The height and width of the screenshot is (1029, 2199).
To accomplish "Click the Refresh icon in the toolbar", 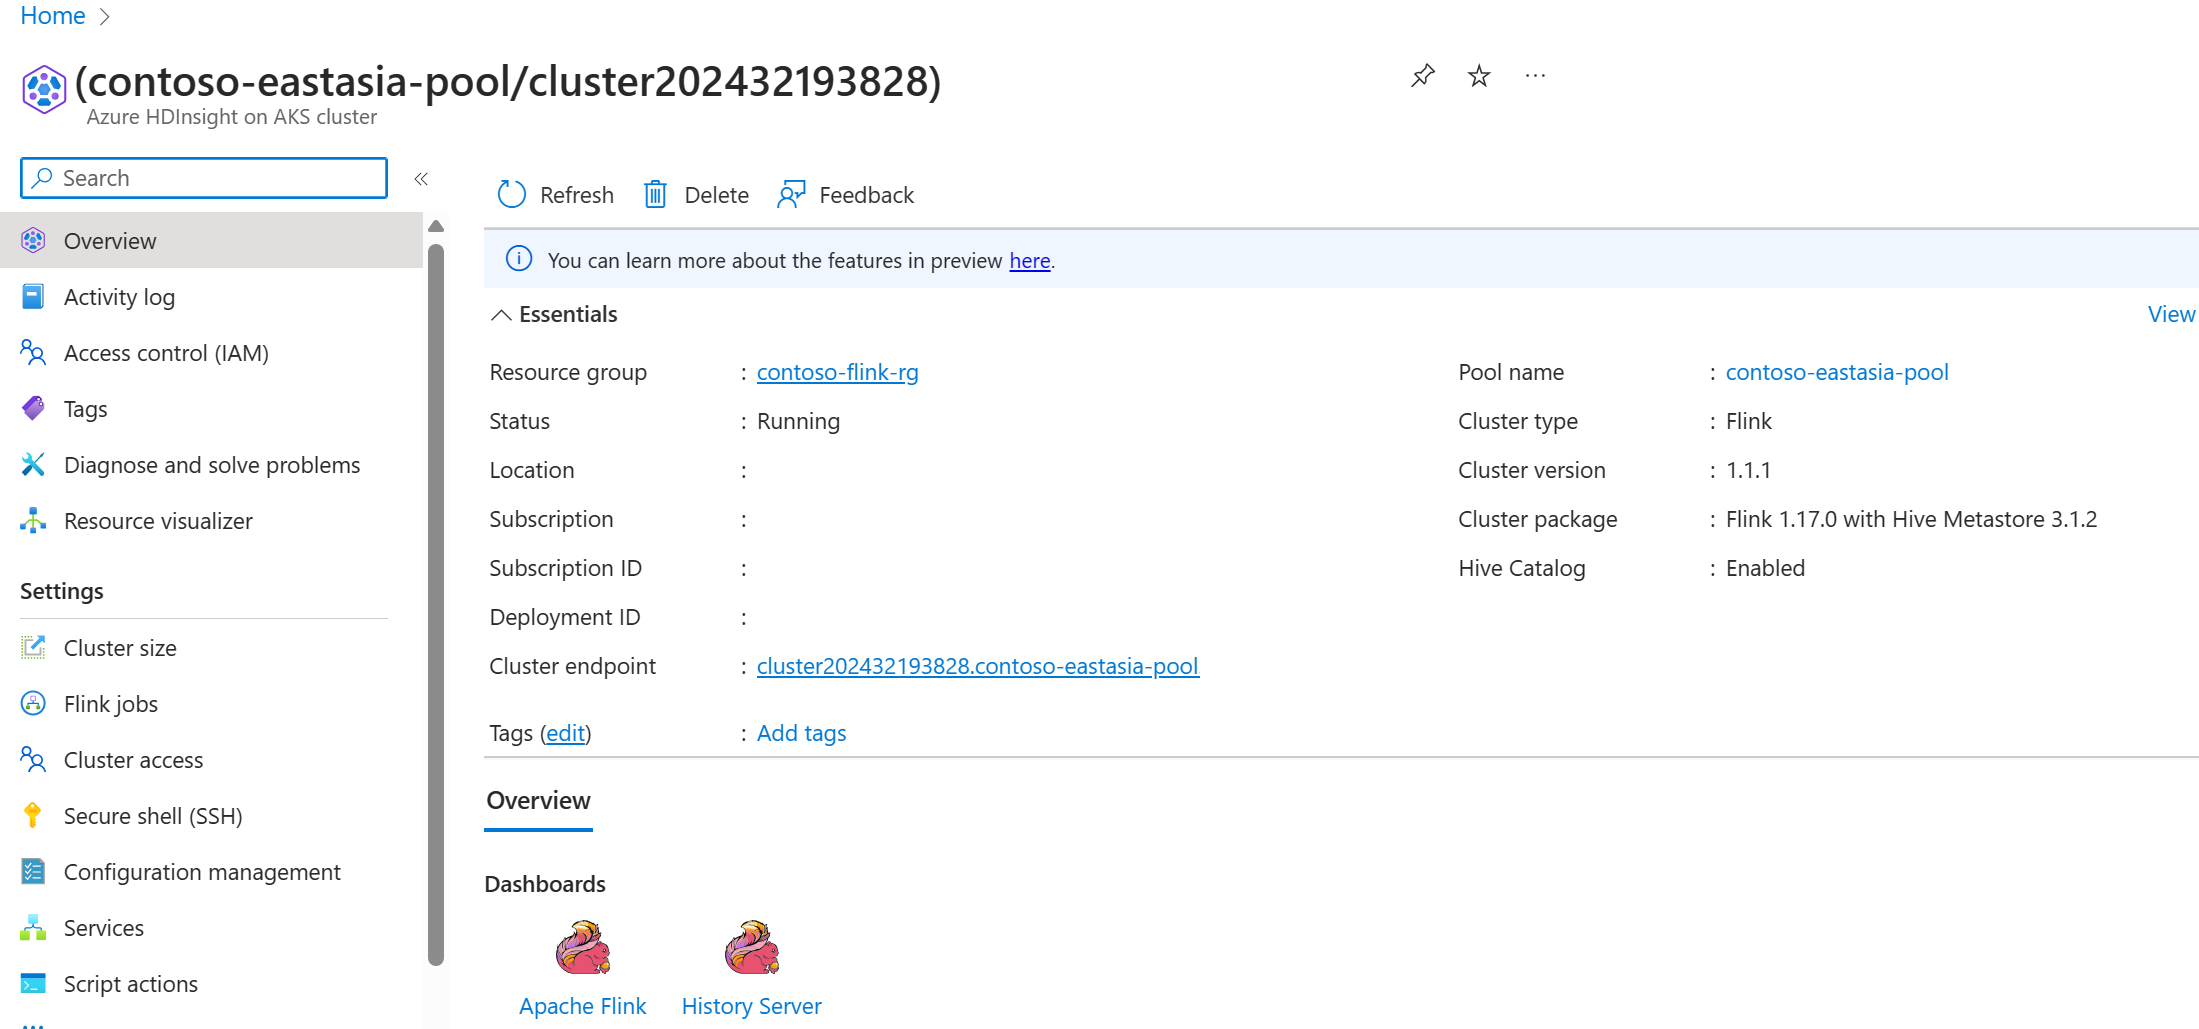I will click(512, 194).
